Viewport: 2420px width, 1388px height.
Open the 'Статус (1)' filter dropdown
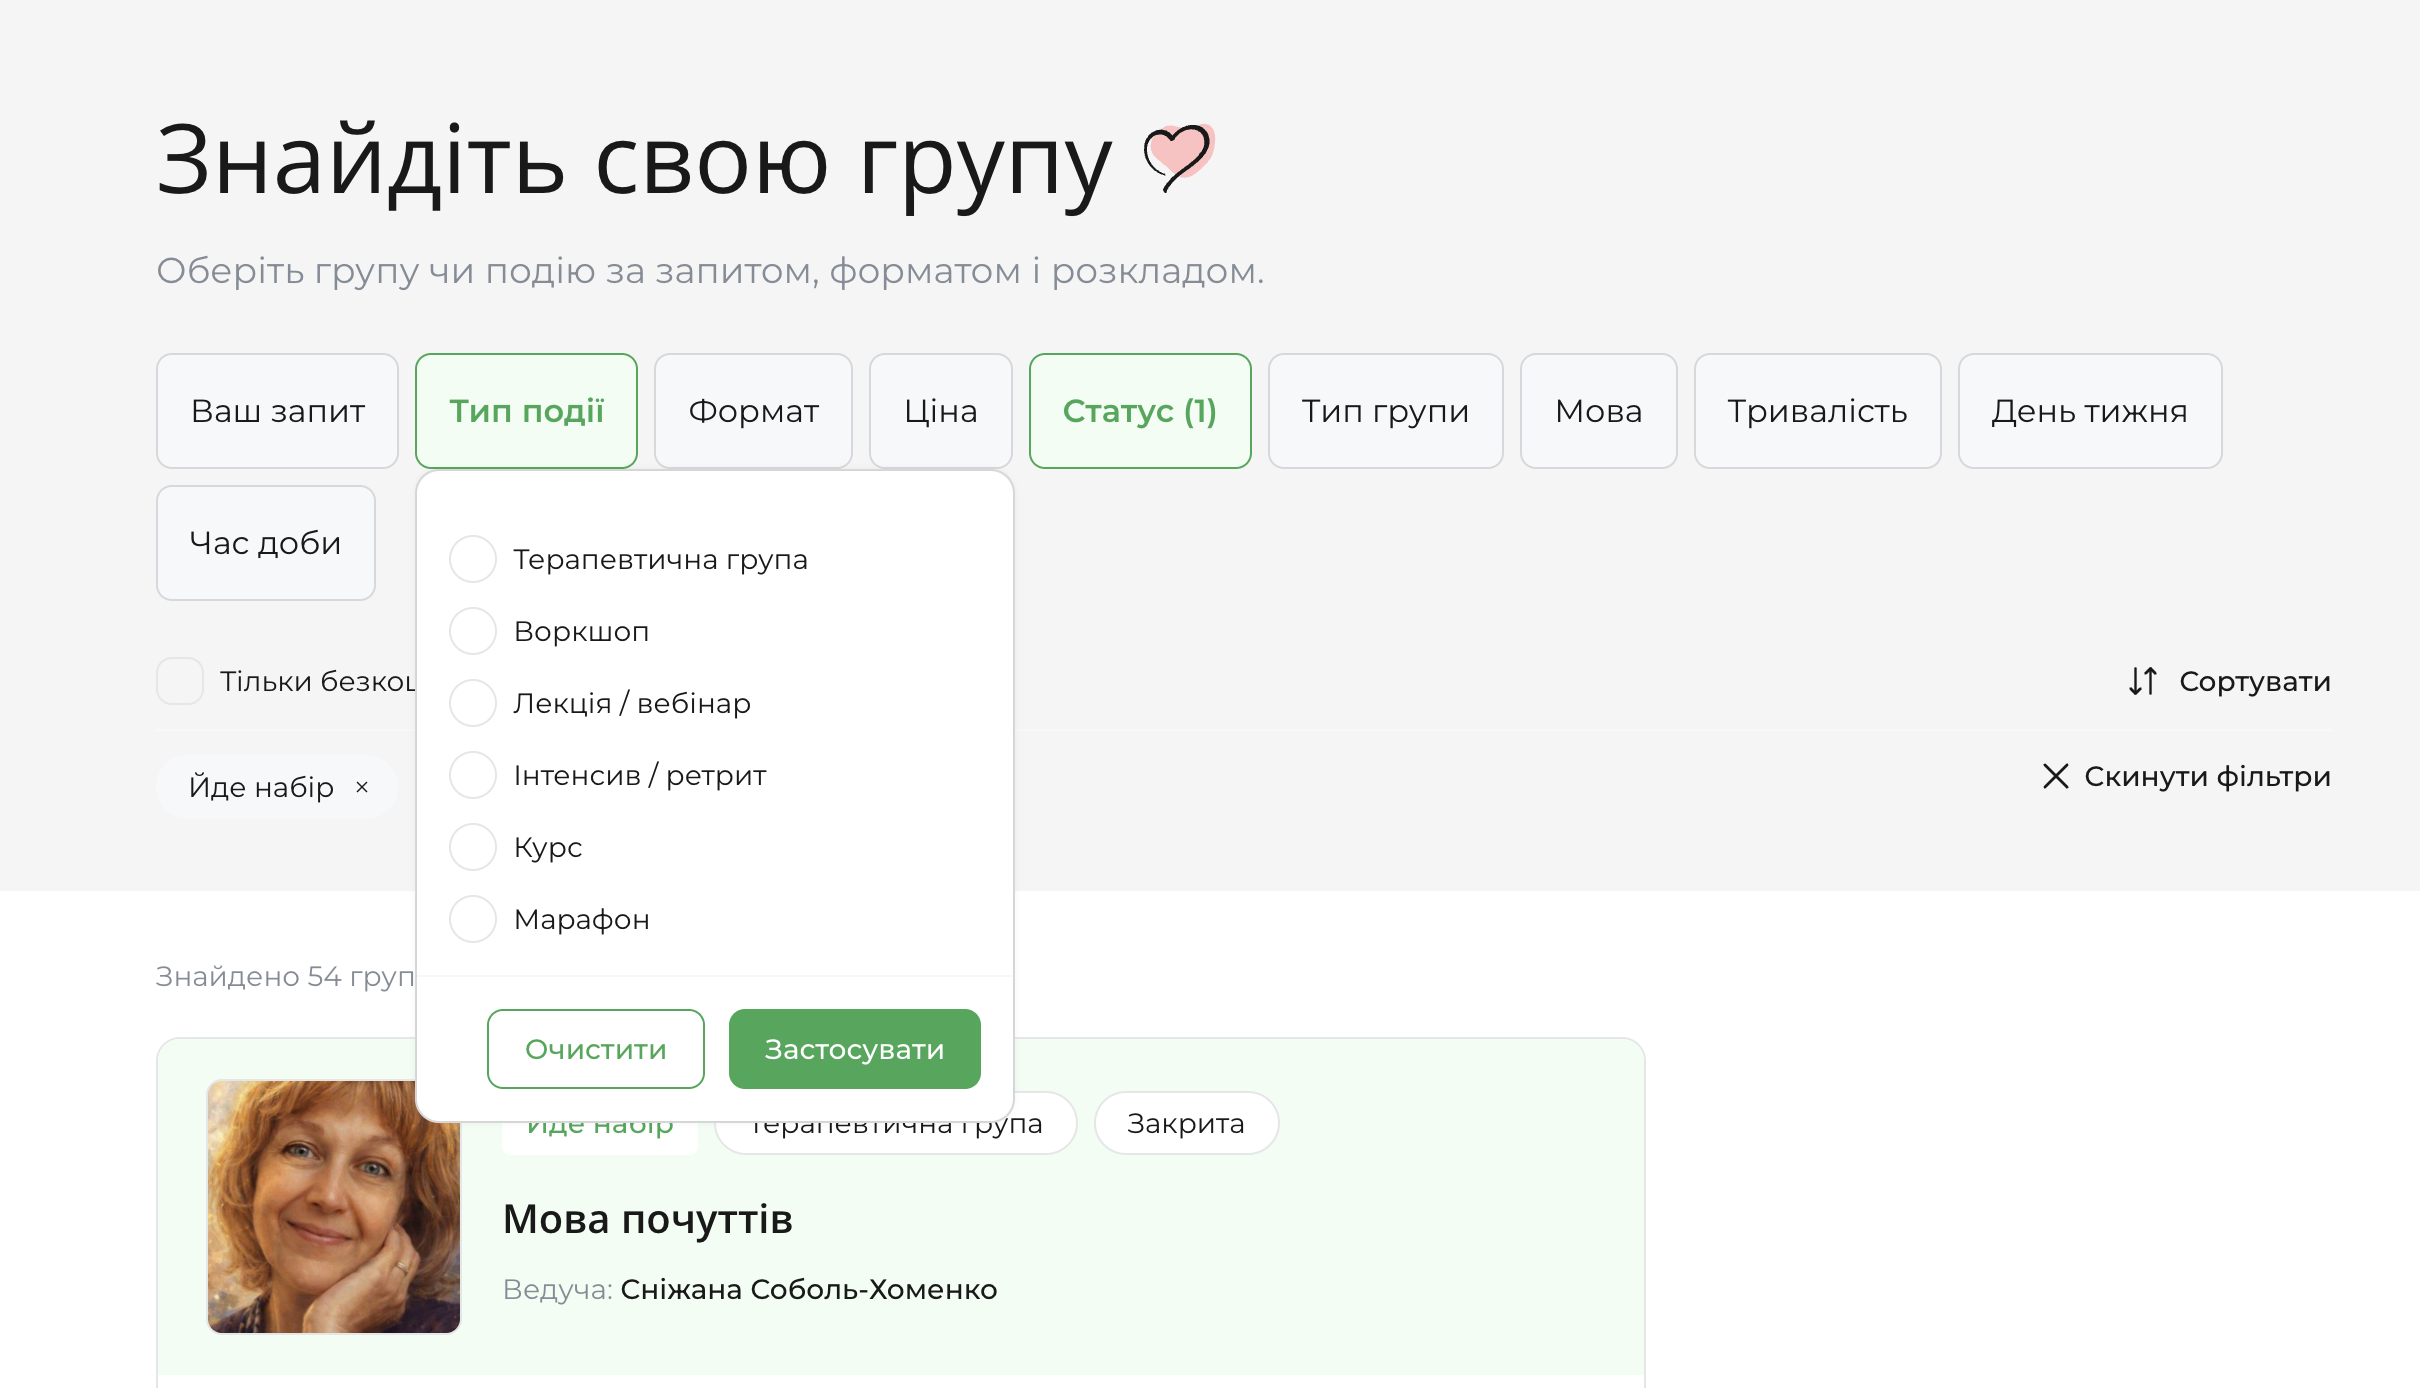pyautogui.click(x=1140, y=411)
